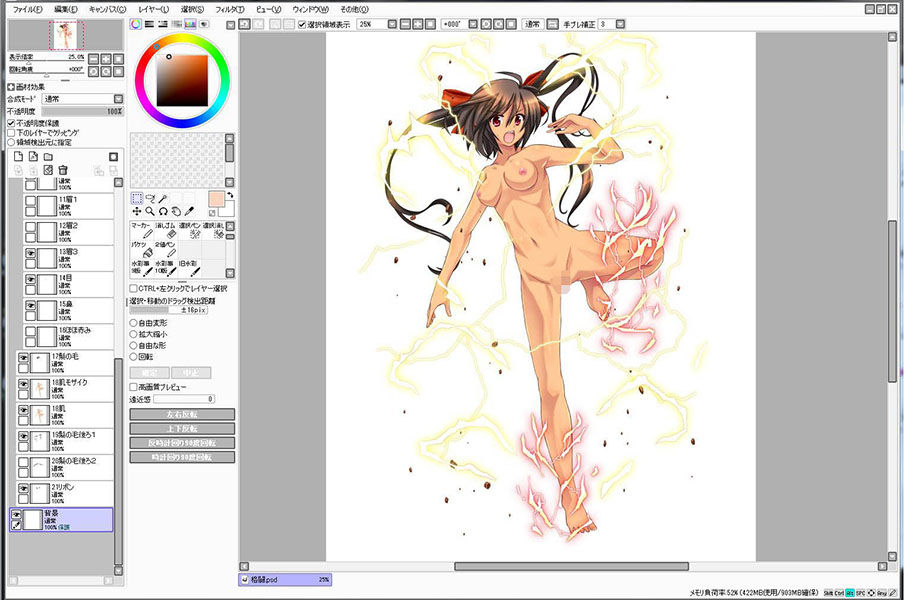Screen dimensions: 904x600
Task: Toggle 不透明度保護 checkbox
Action: pyautogui.click(x=11, y=123)
